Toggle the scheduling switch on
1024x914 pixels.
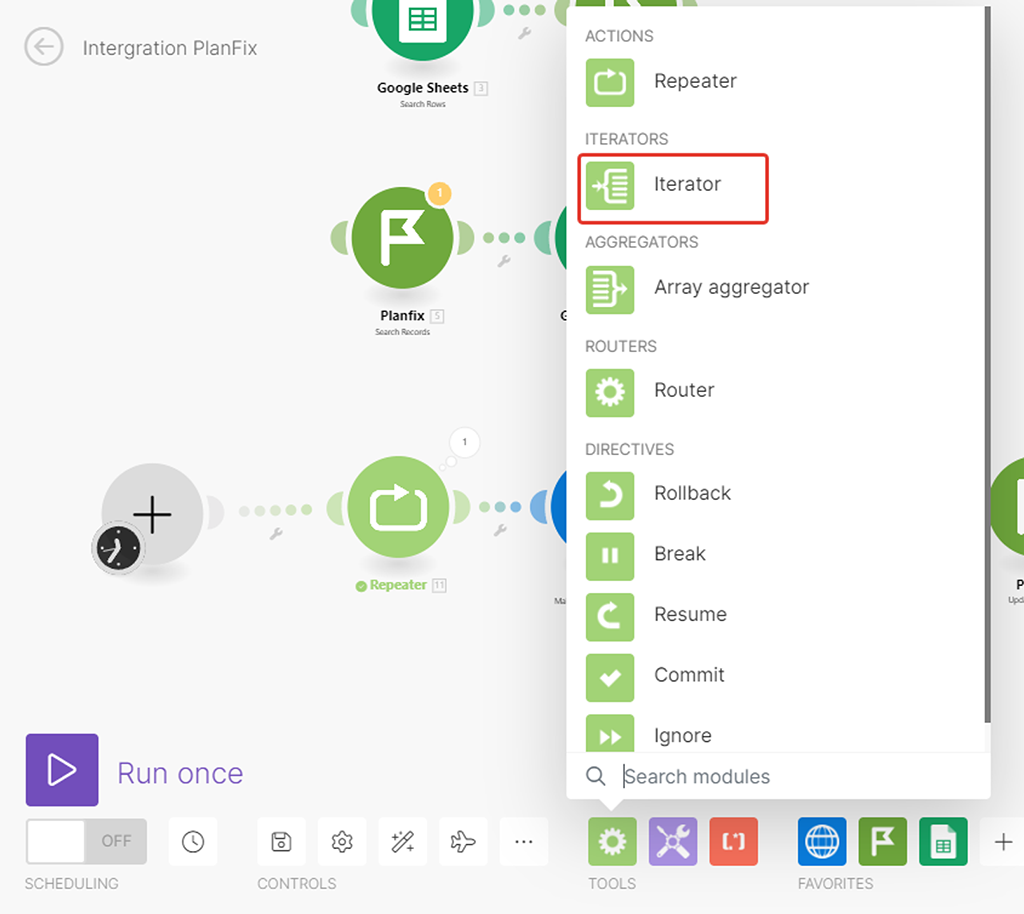[86, 841]
